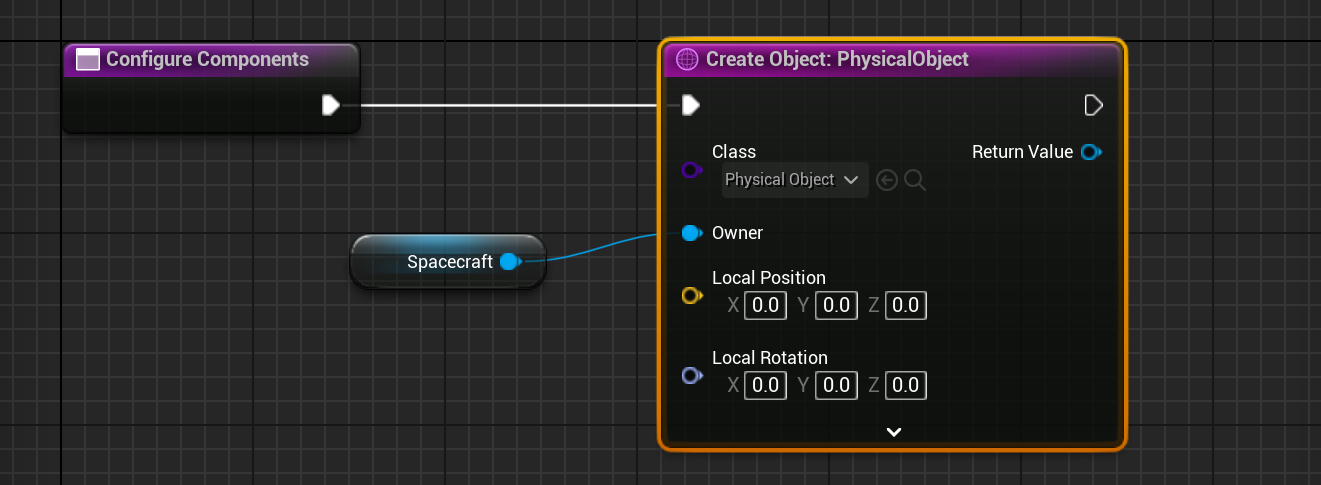Click the browse magnifier icon beside Class

915,180
